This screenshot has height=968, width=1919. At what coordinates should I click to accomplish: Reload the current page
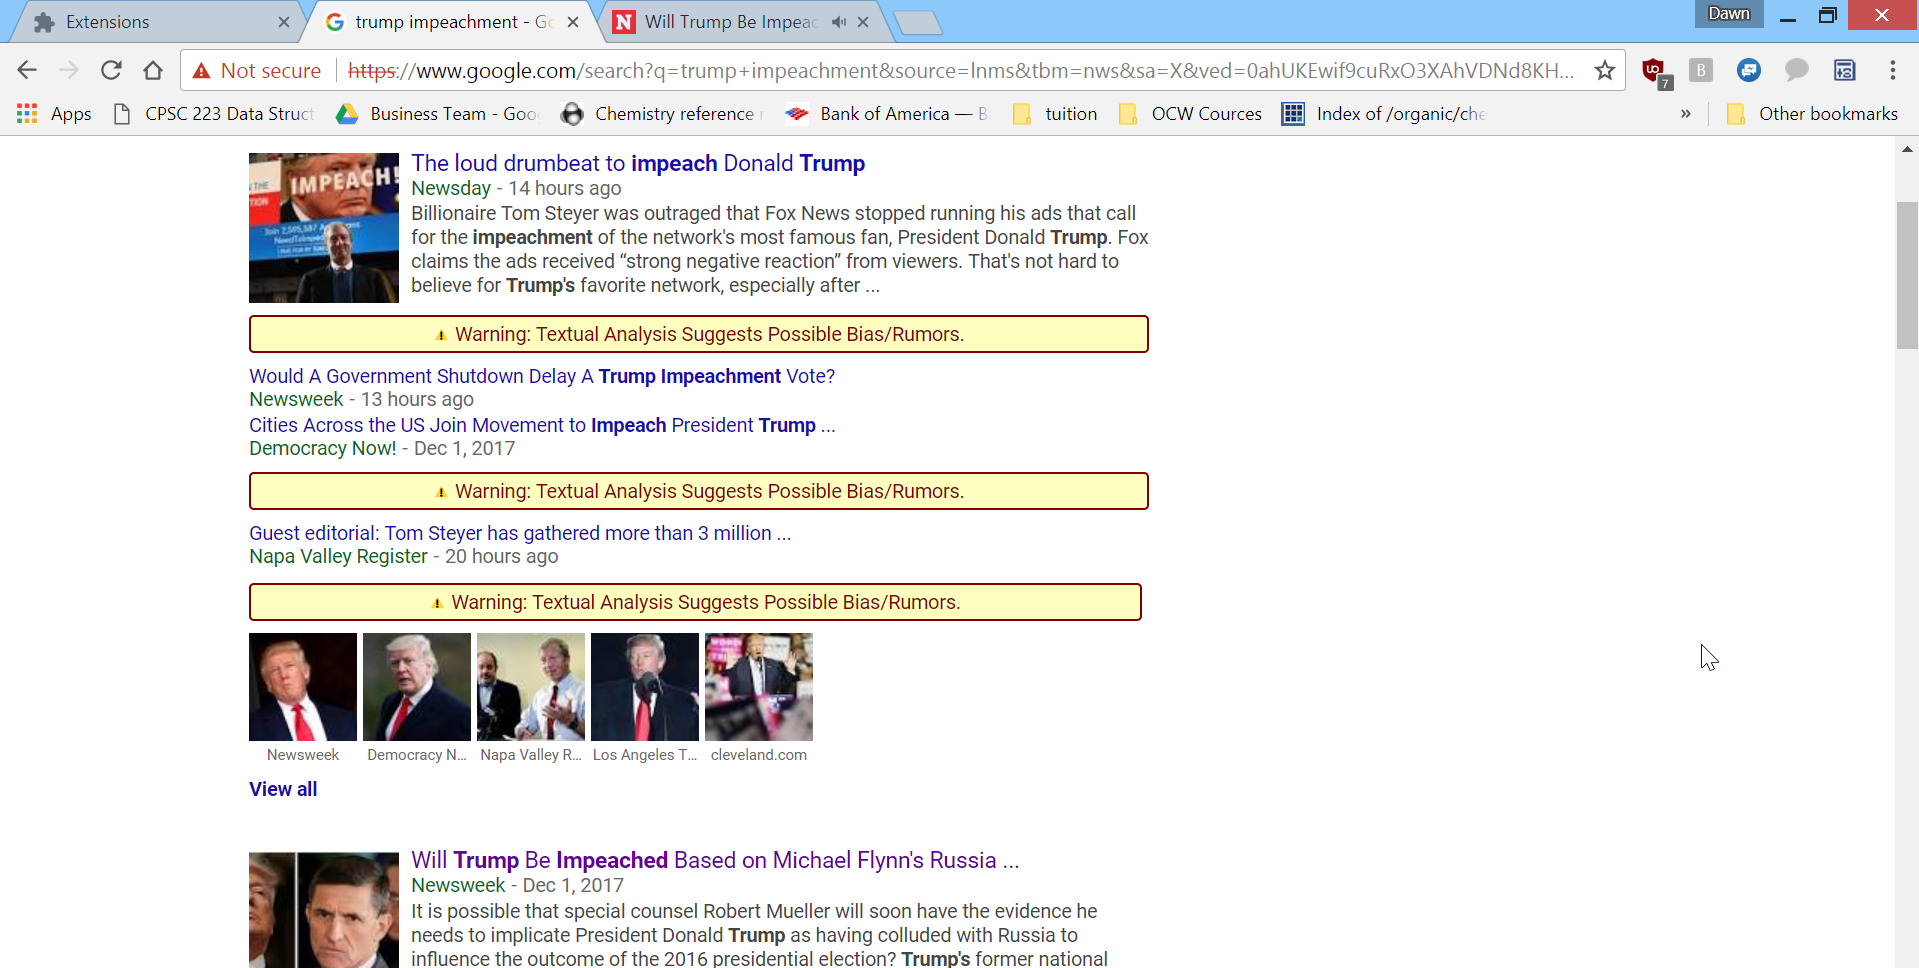point(111,70)
